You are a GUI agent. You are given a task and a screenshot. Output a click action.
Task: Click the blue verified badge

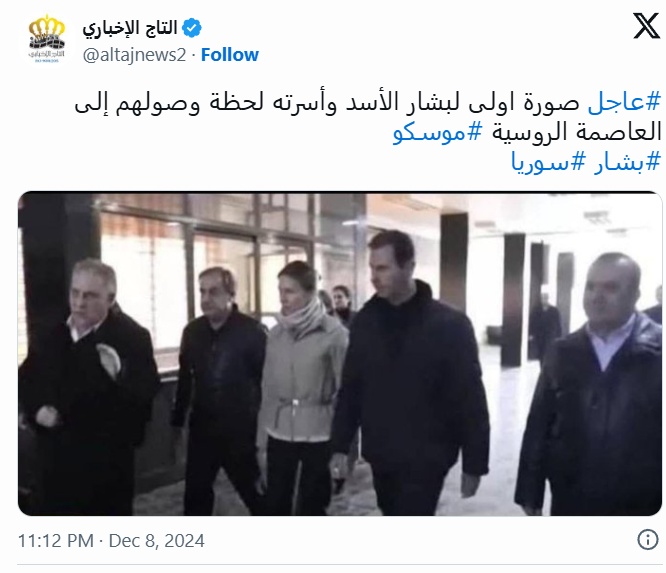(192, 28)
